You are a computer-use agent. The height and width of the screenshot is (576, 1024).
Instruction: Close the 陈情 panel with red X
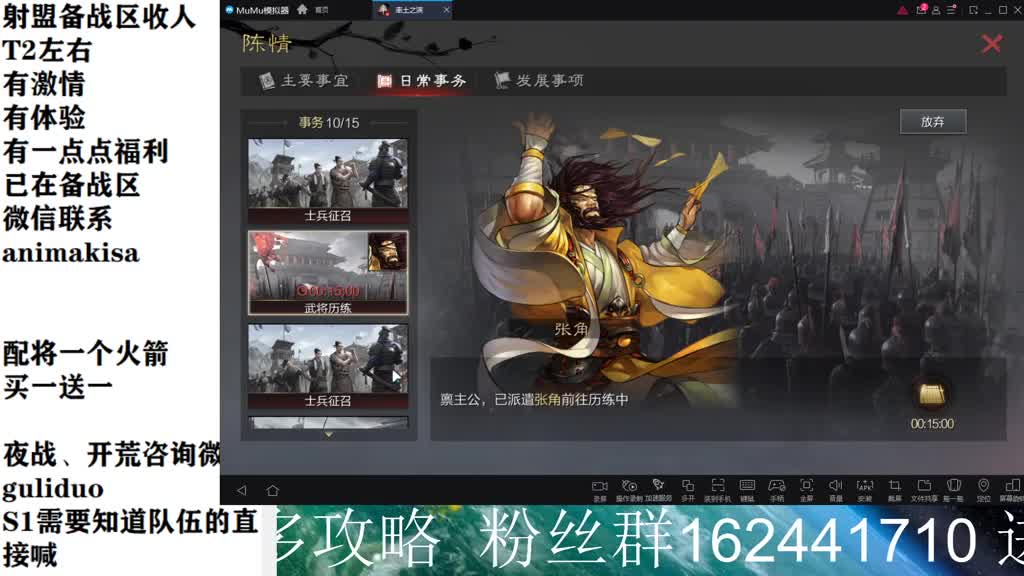pos(991,44)
